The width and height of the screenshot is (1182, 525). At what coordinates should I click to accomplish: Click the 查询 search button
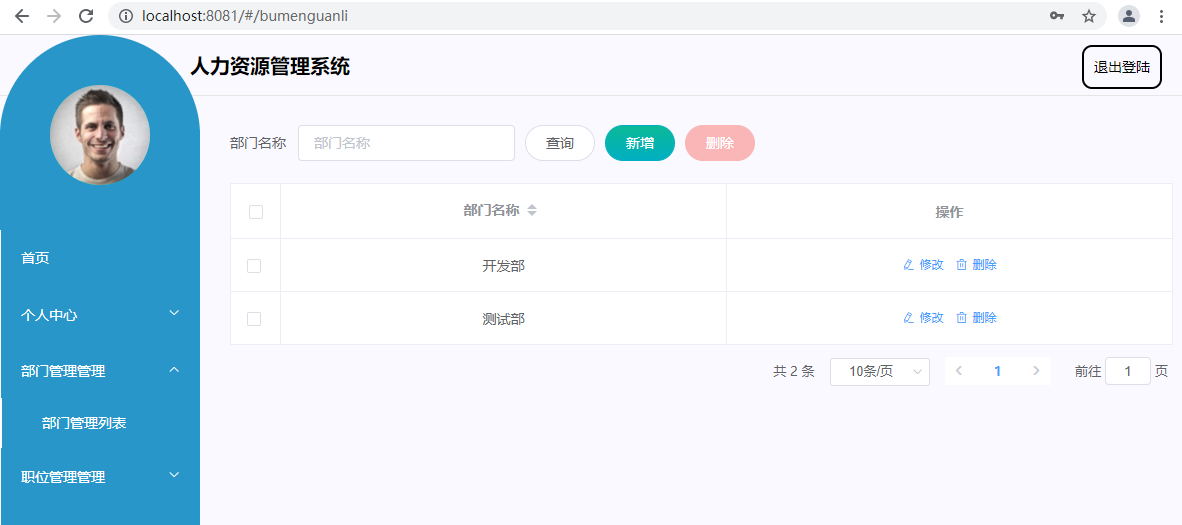coord(560,143)
